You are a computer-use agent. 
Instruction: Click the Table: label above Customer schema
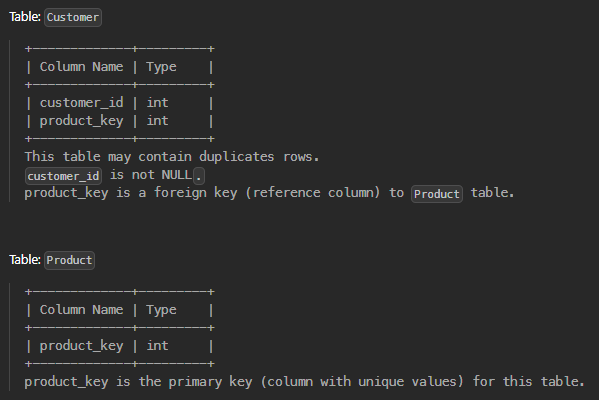[x=25, y=17]
